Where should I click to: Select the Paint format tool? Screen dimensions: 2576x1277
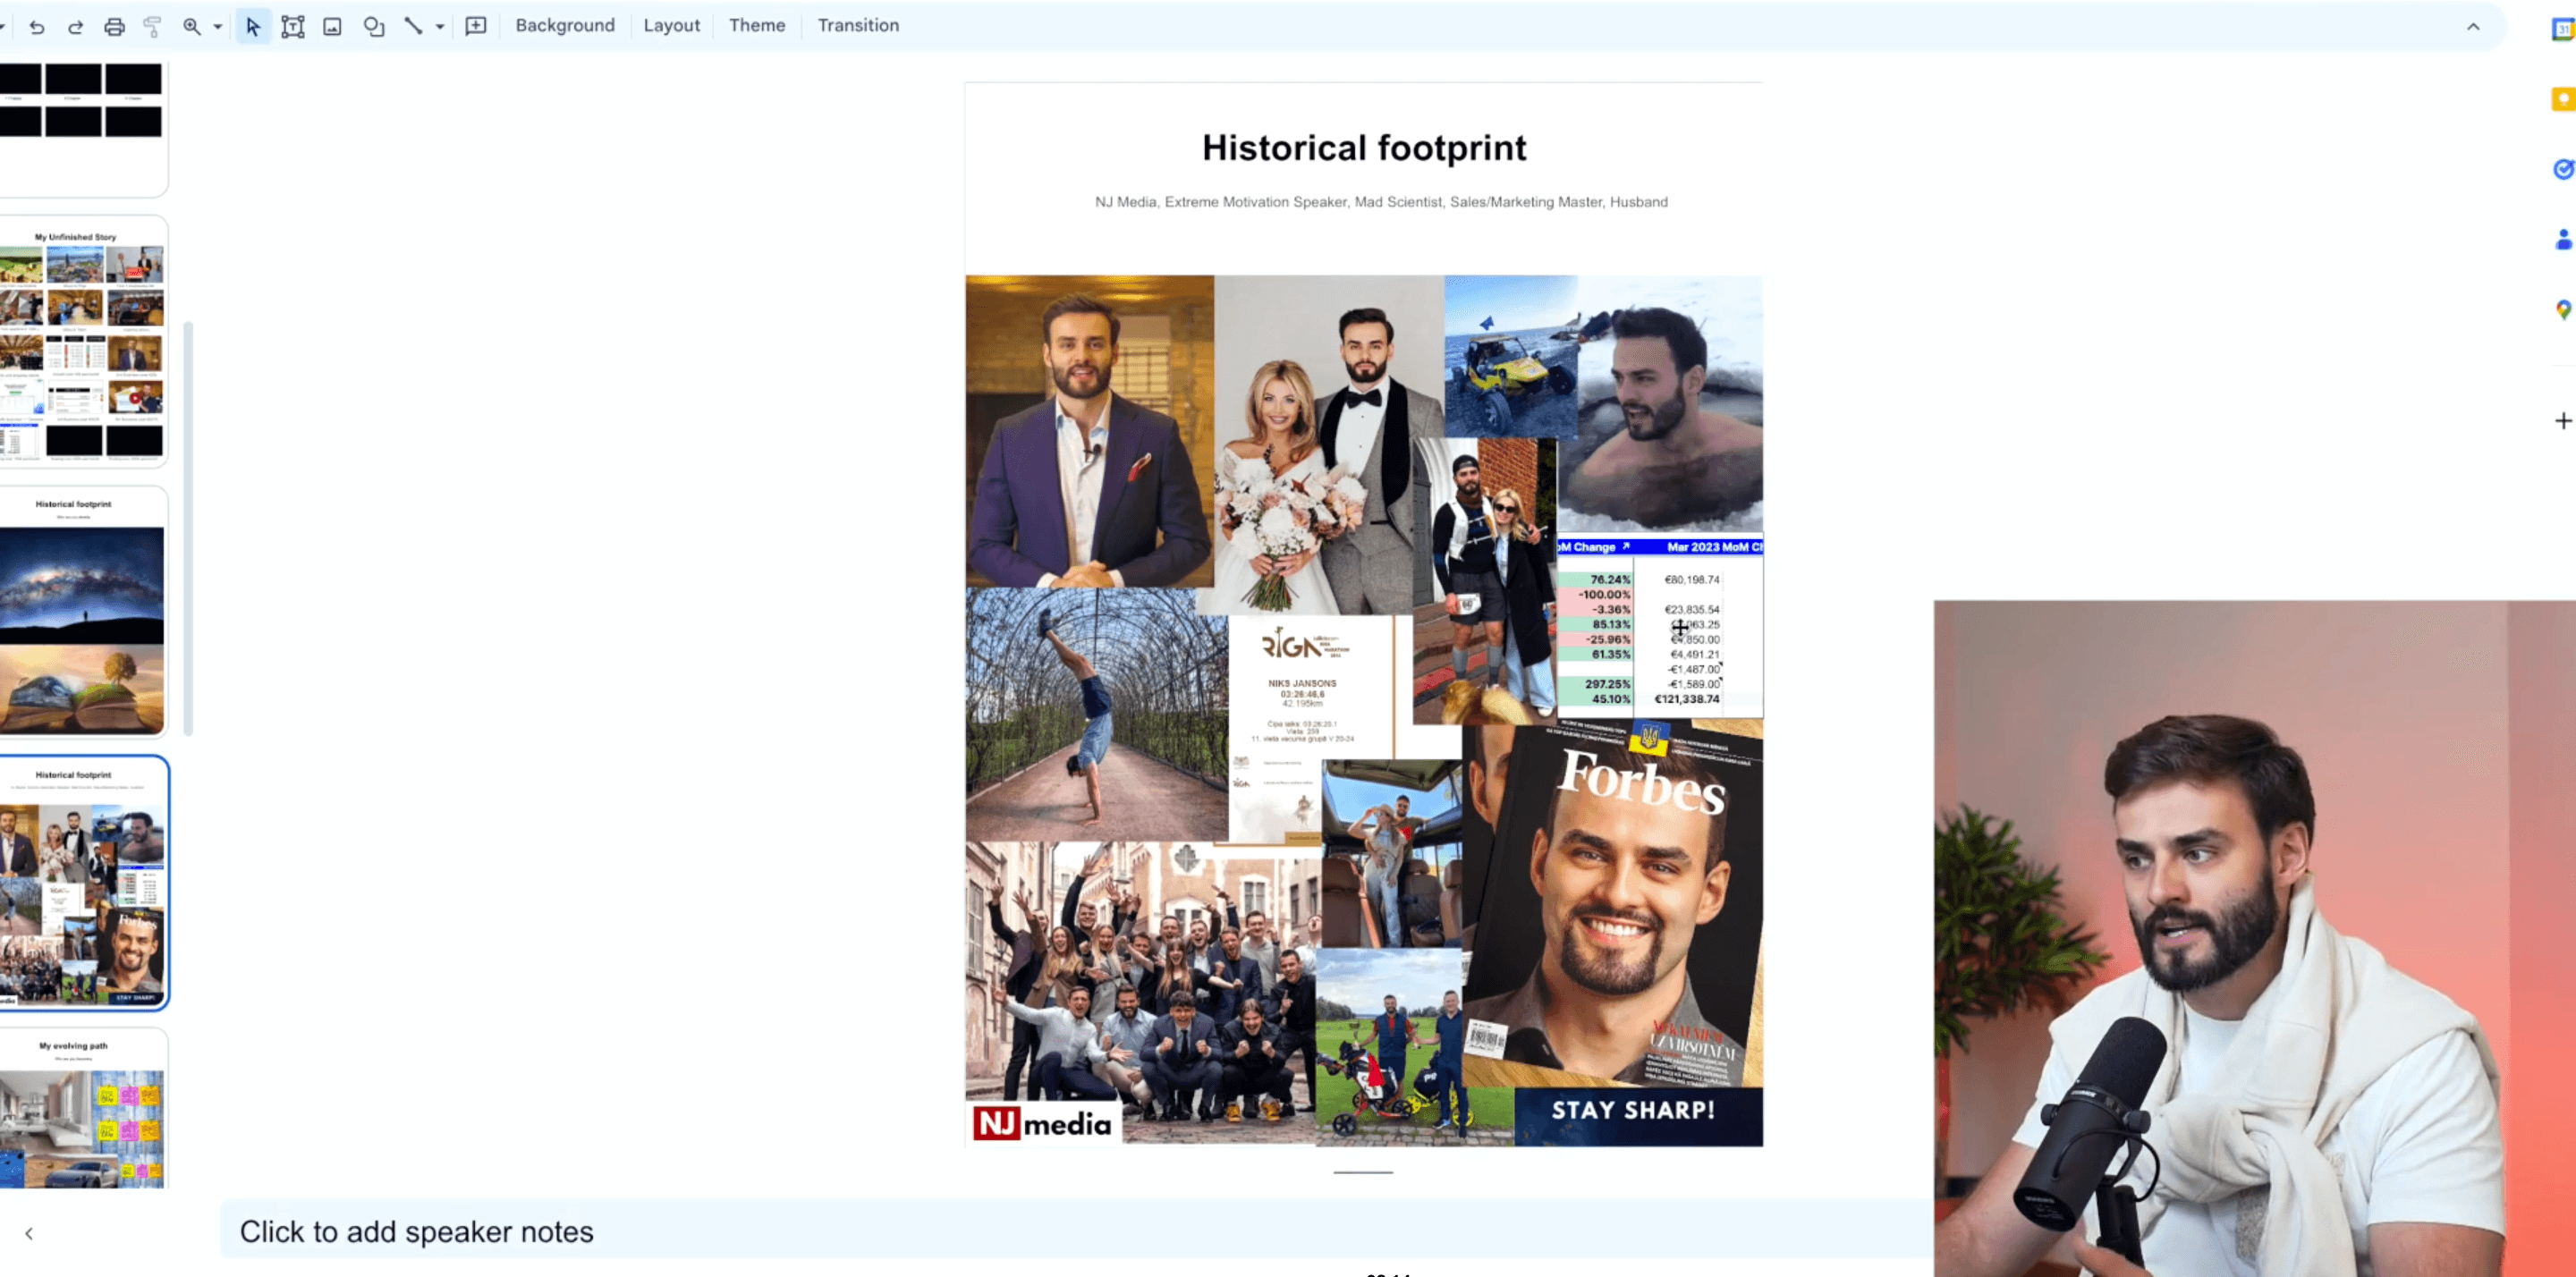click(x=152, y=27)
